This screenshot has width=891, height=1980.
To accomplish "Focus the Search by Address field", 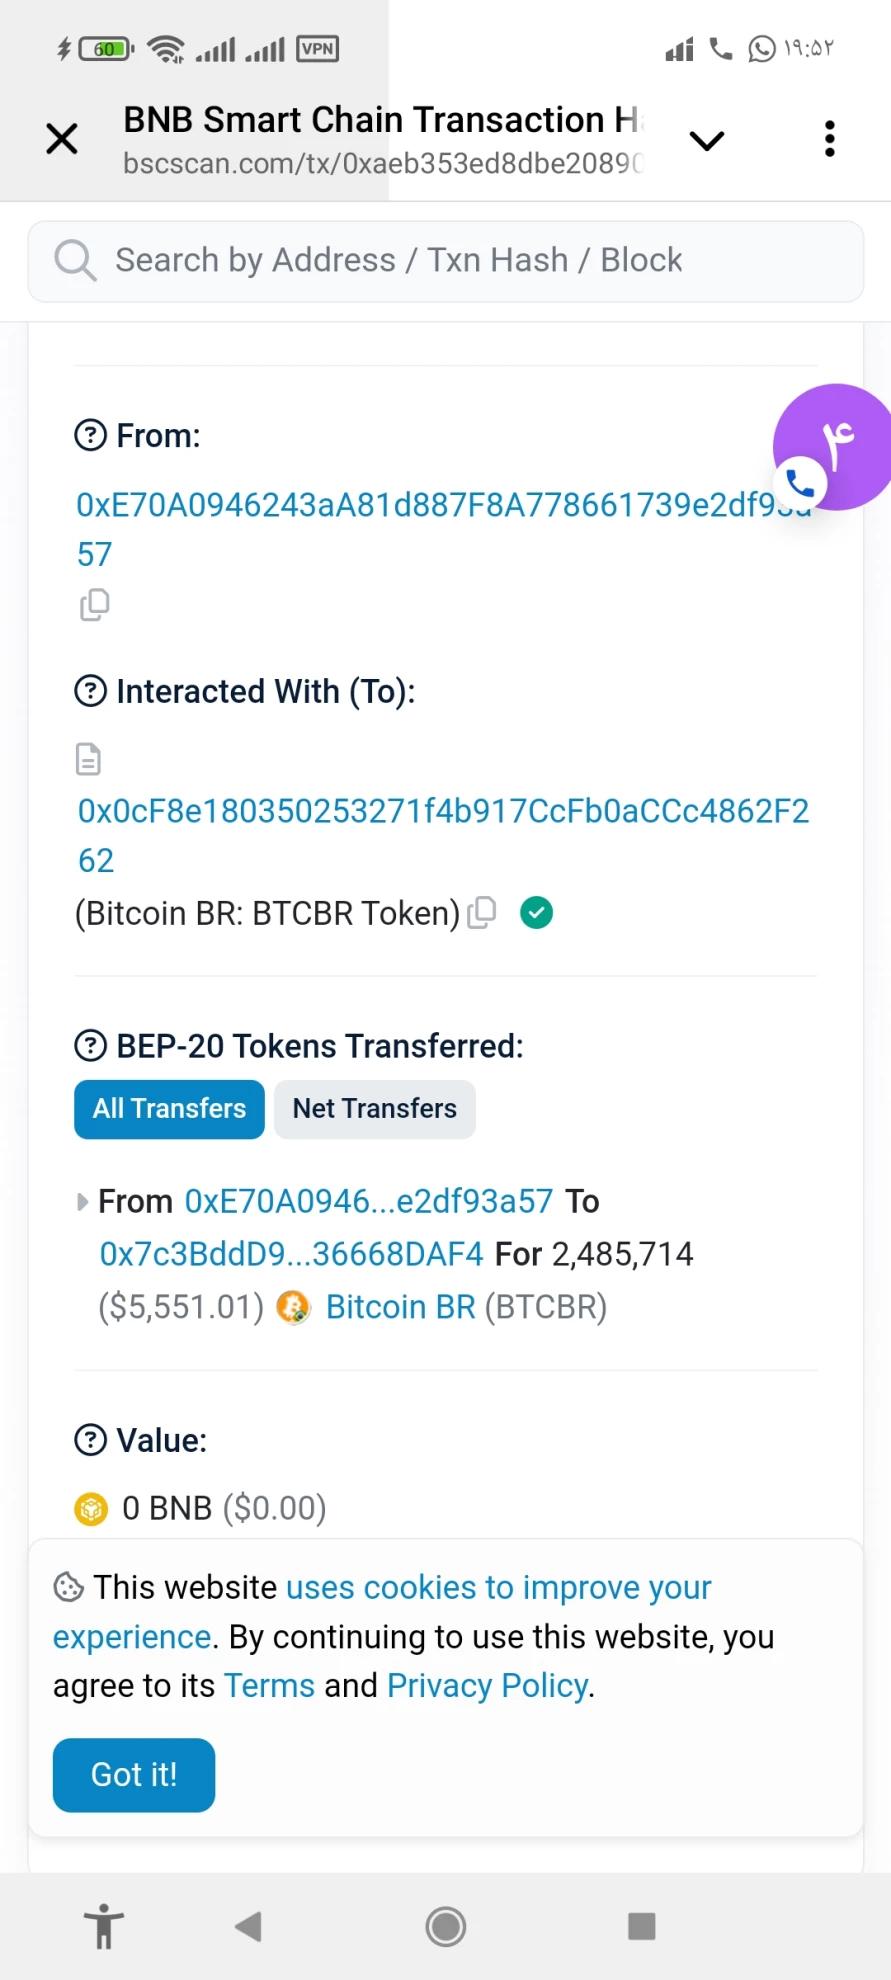I will (446, 261).
